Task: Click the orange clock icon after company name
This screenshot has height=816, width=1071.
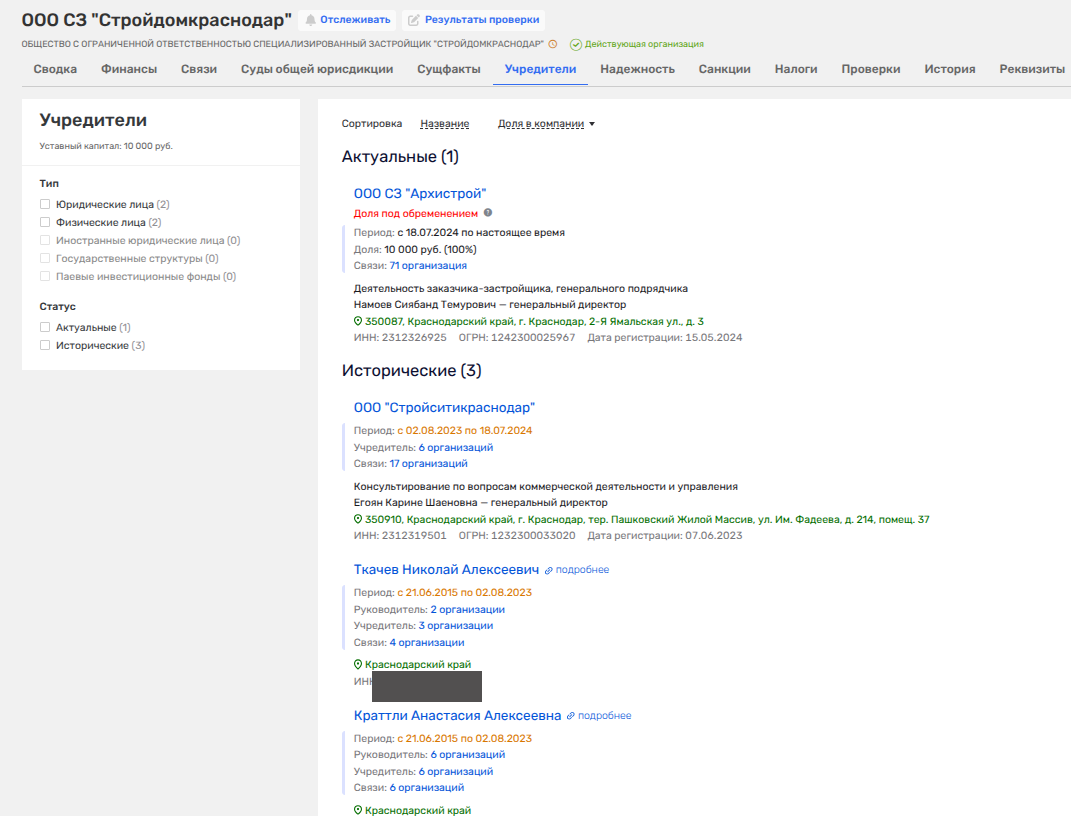Action: pos(553,44)
